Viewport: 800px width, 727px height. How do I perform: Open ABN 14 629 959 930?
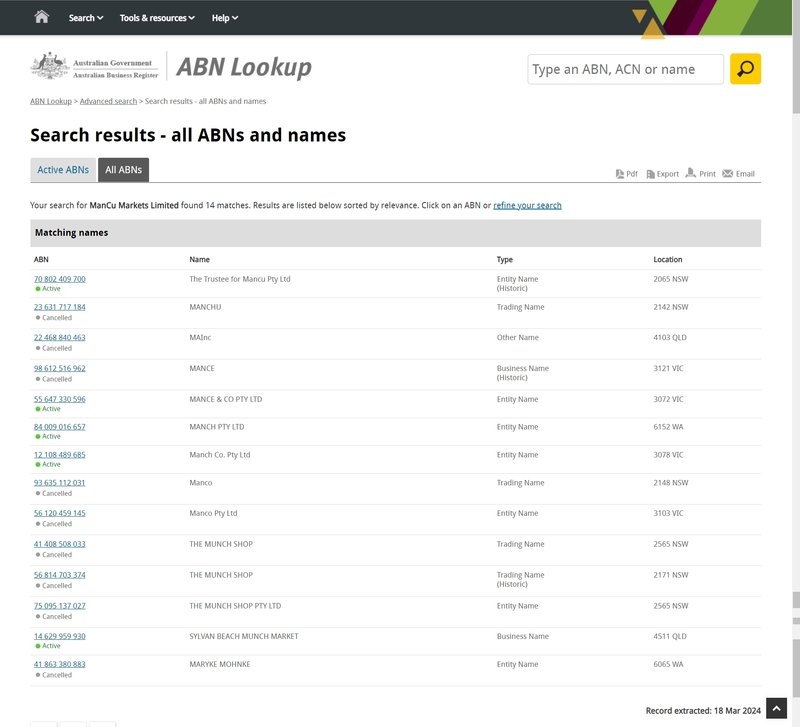click(60, 636)
